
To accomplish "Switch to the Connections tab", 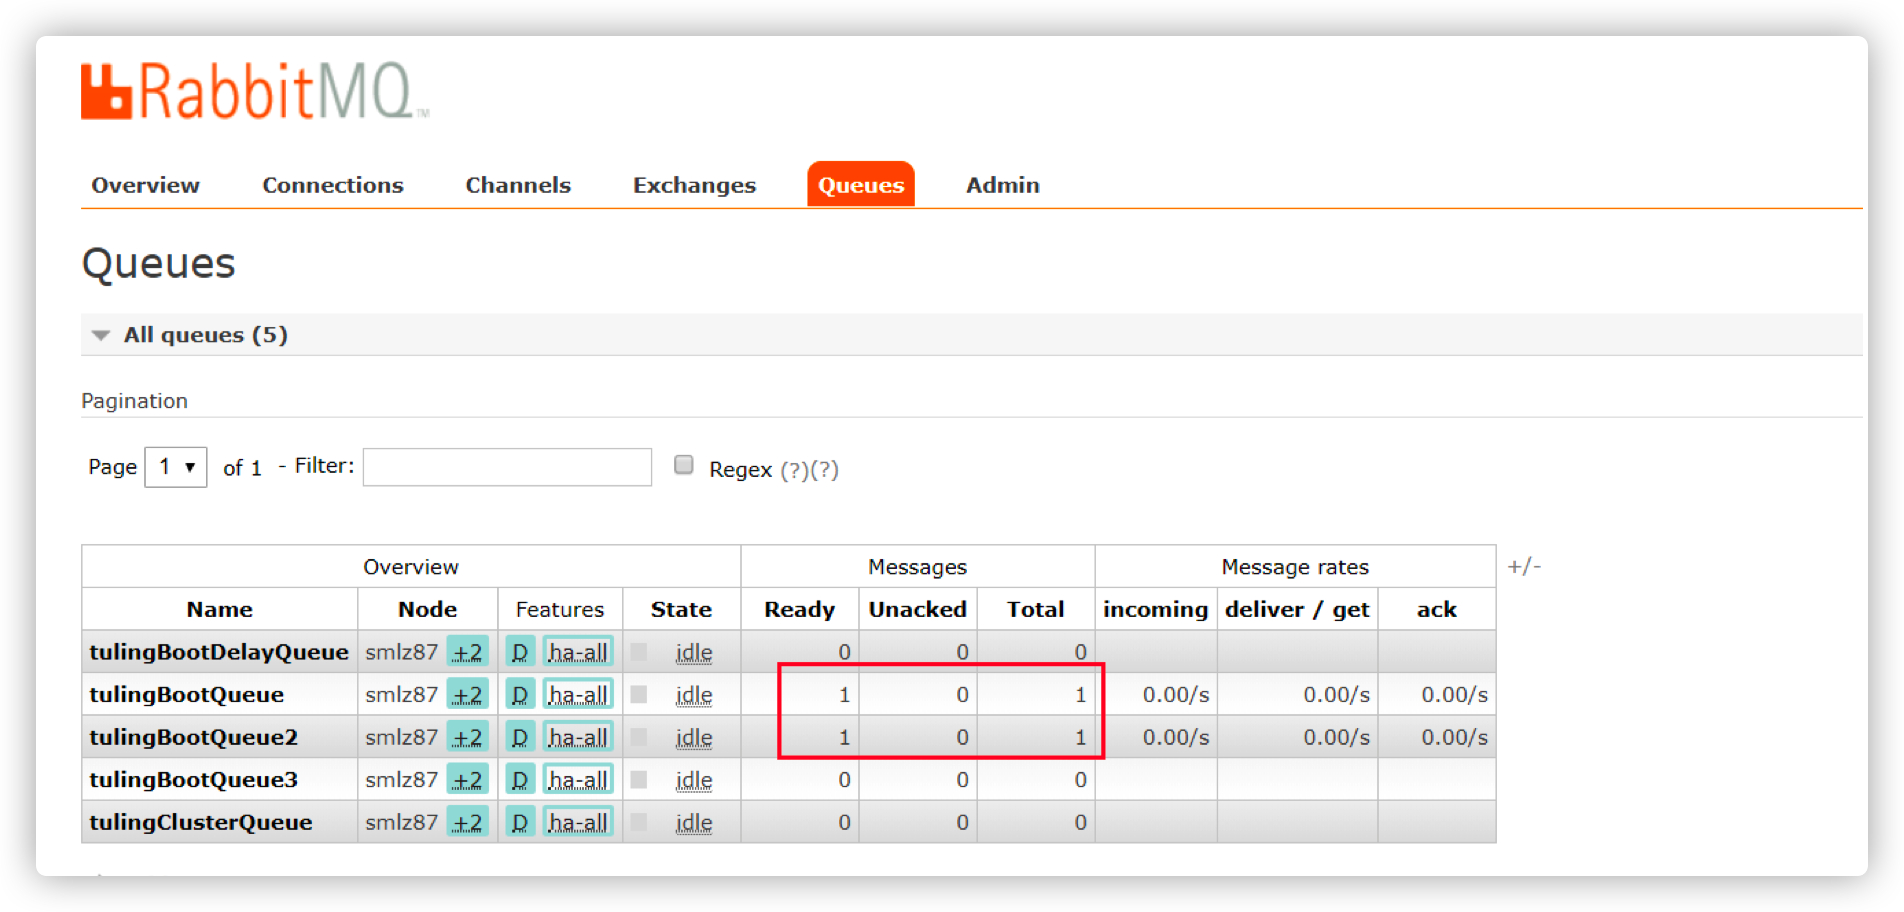I will (333, 185).
